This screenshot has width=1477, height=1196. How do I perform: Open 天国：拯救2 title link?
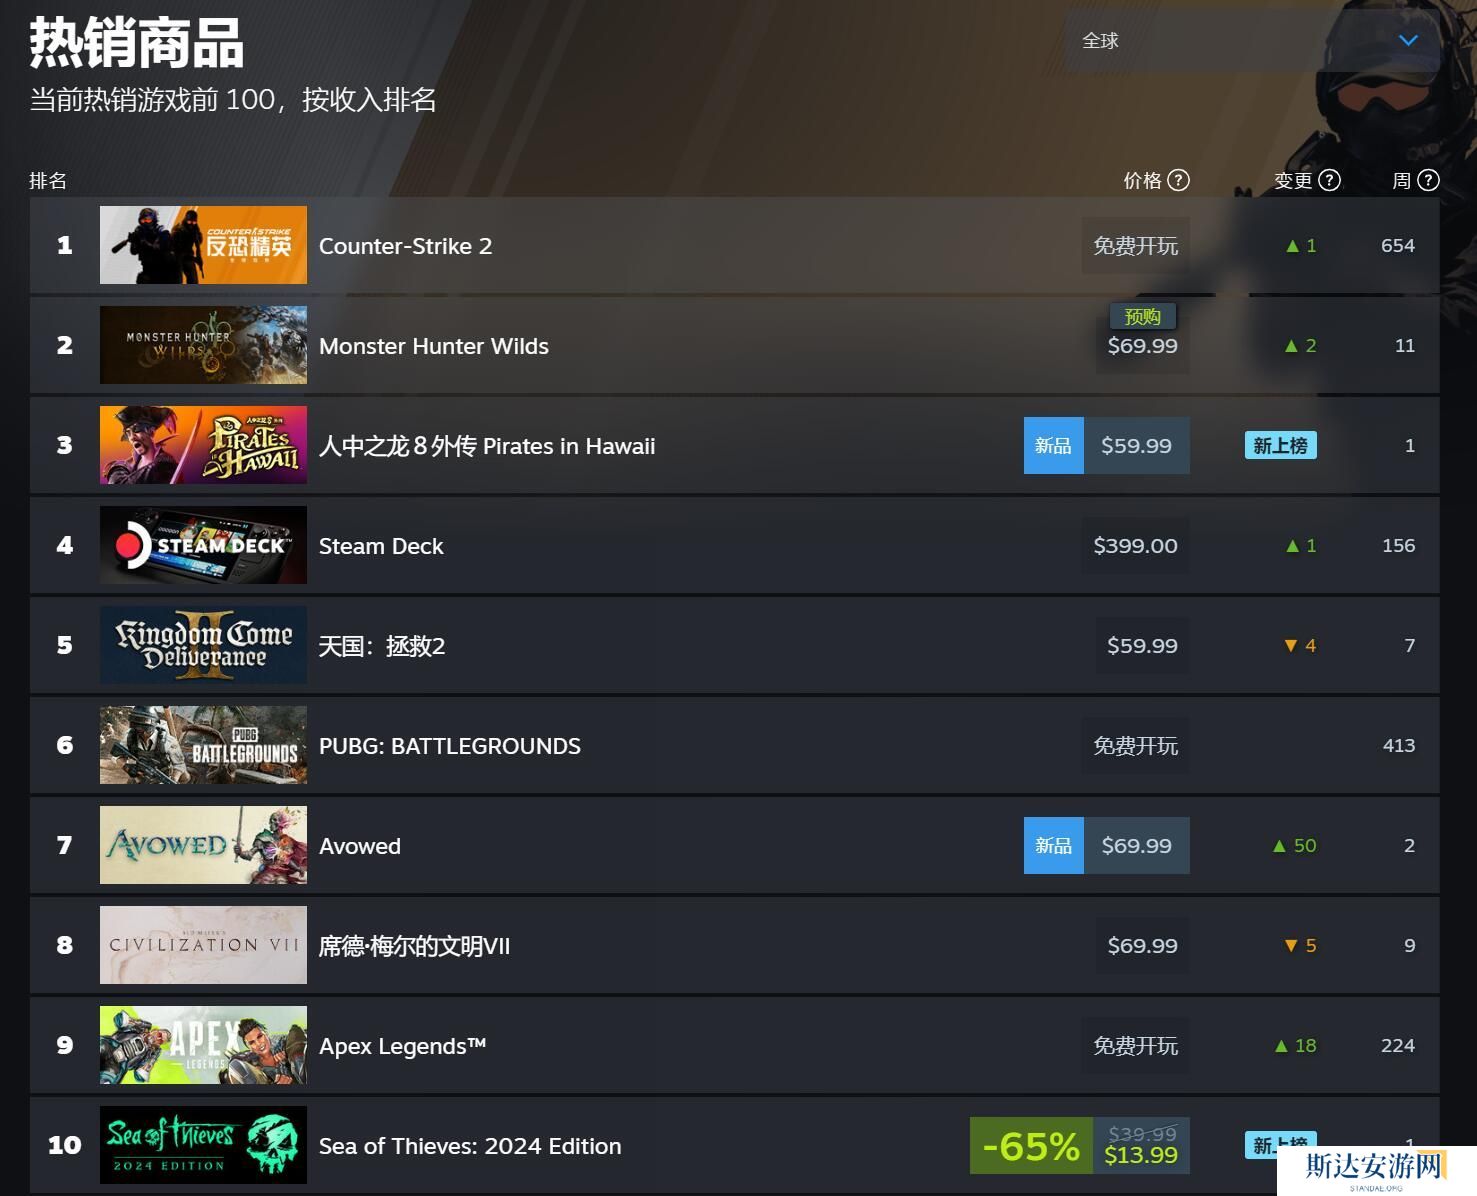[x=382, y=646]
